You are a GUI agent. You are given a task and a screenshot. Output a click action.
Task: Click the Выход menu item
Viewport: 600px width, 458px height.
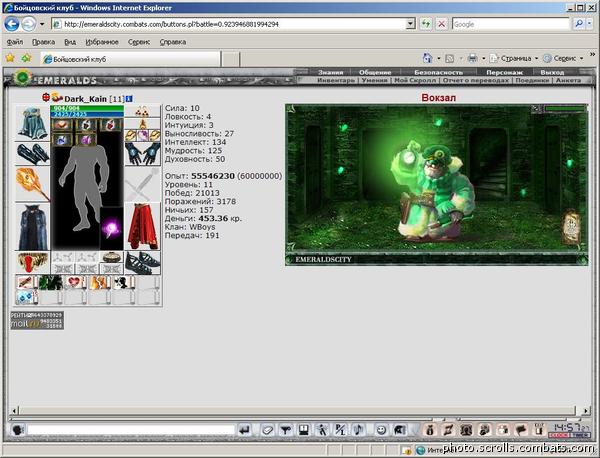552,72
